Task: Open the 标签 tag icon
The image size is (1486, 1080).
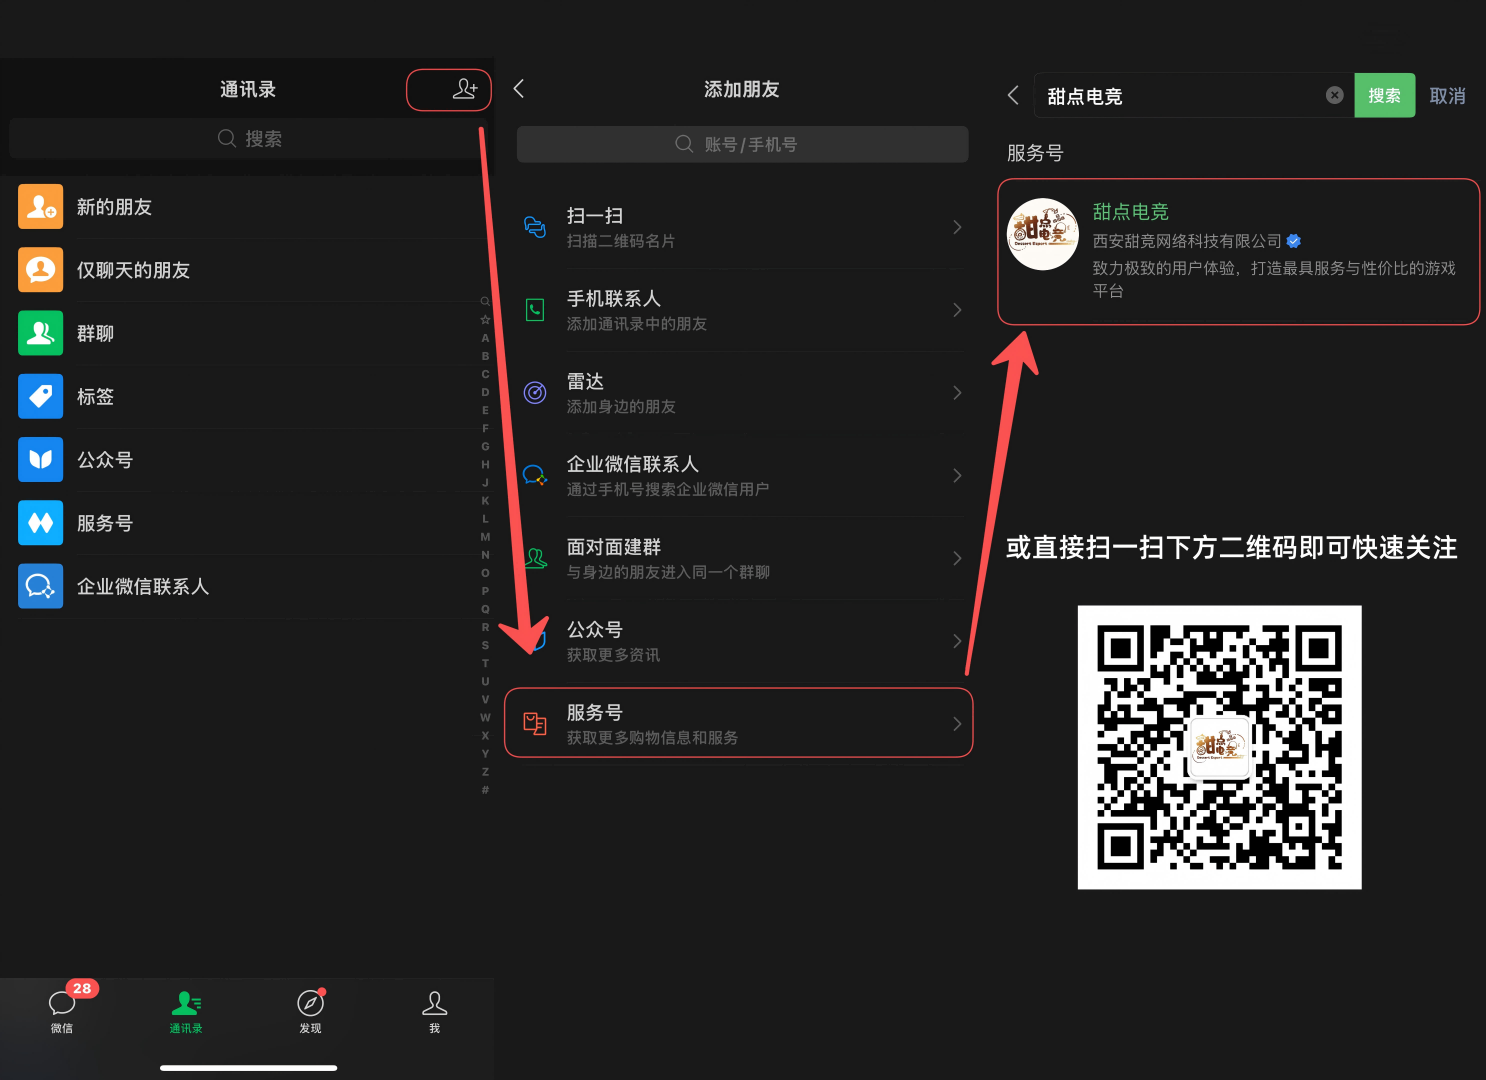Action: tap(41, 397)
